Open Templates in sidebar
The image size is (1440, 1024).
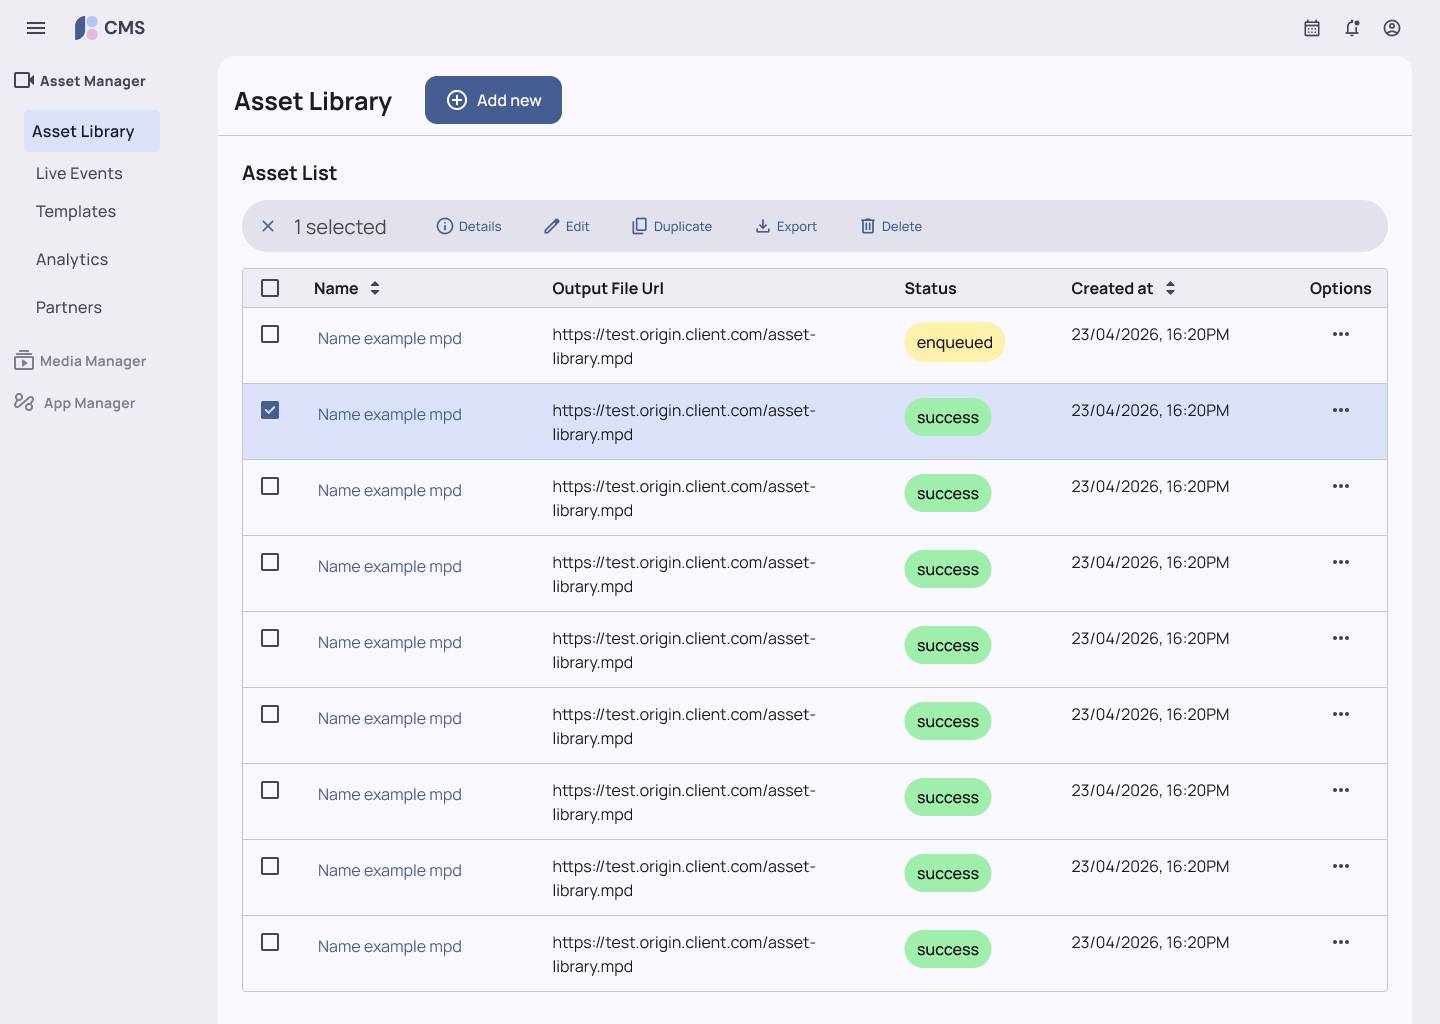click(76, 211)
